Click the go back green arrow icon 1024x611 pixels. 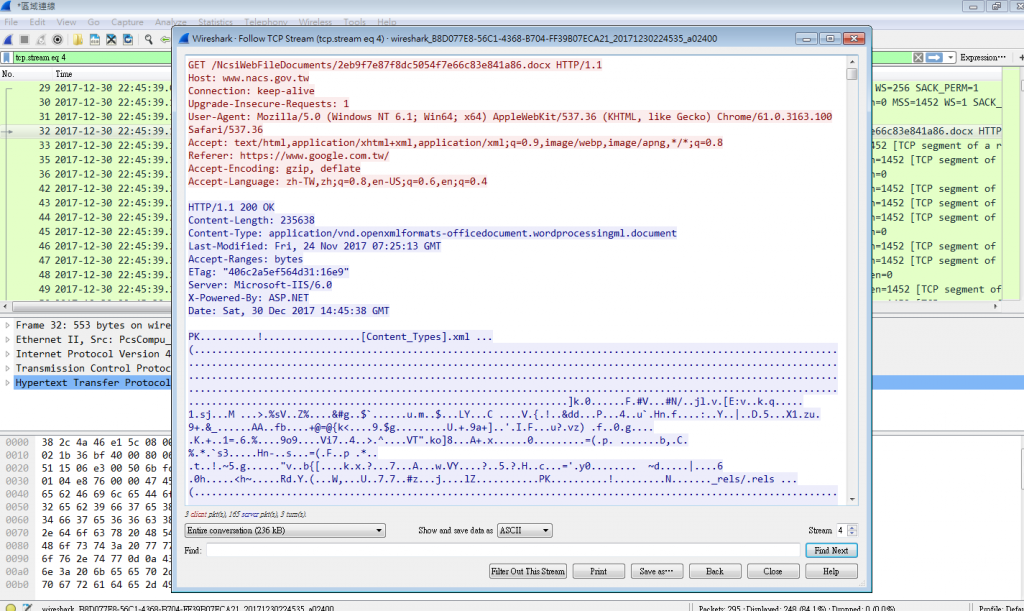[x=165, y=40]
